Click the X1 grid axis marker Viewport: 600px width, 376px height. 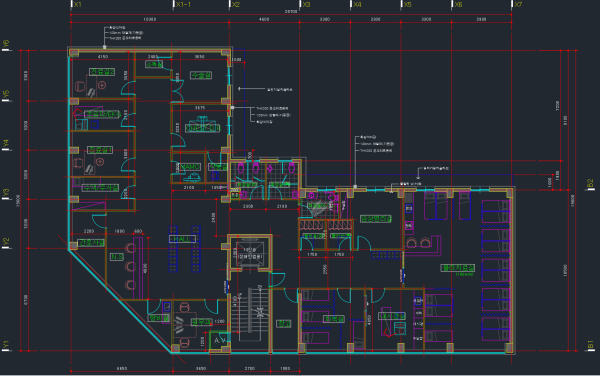pyautogui.click(x=77, y=4)
